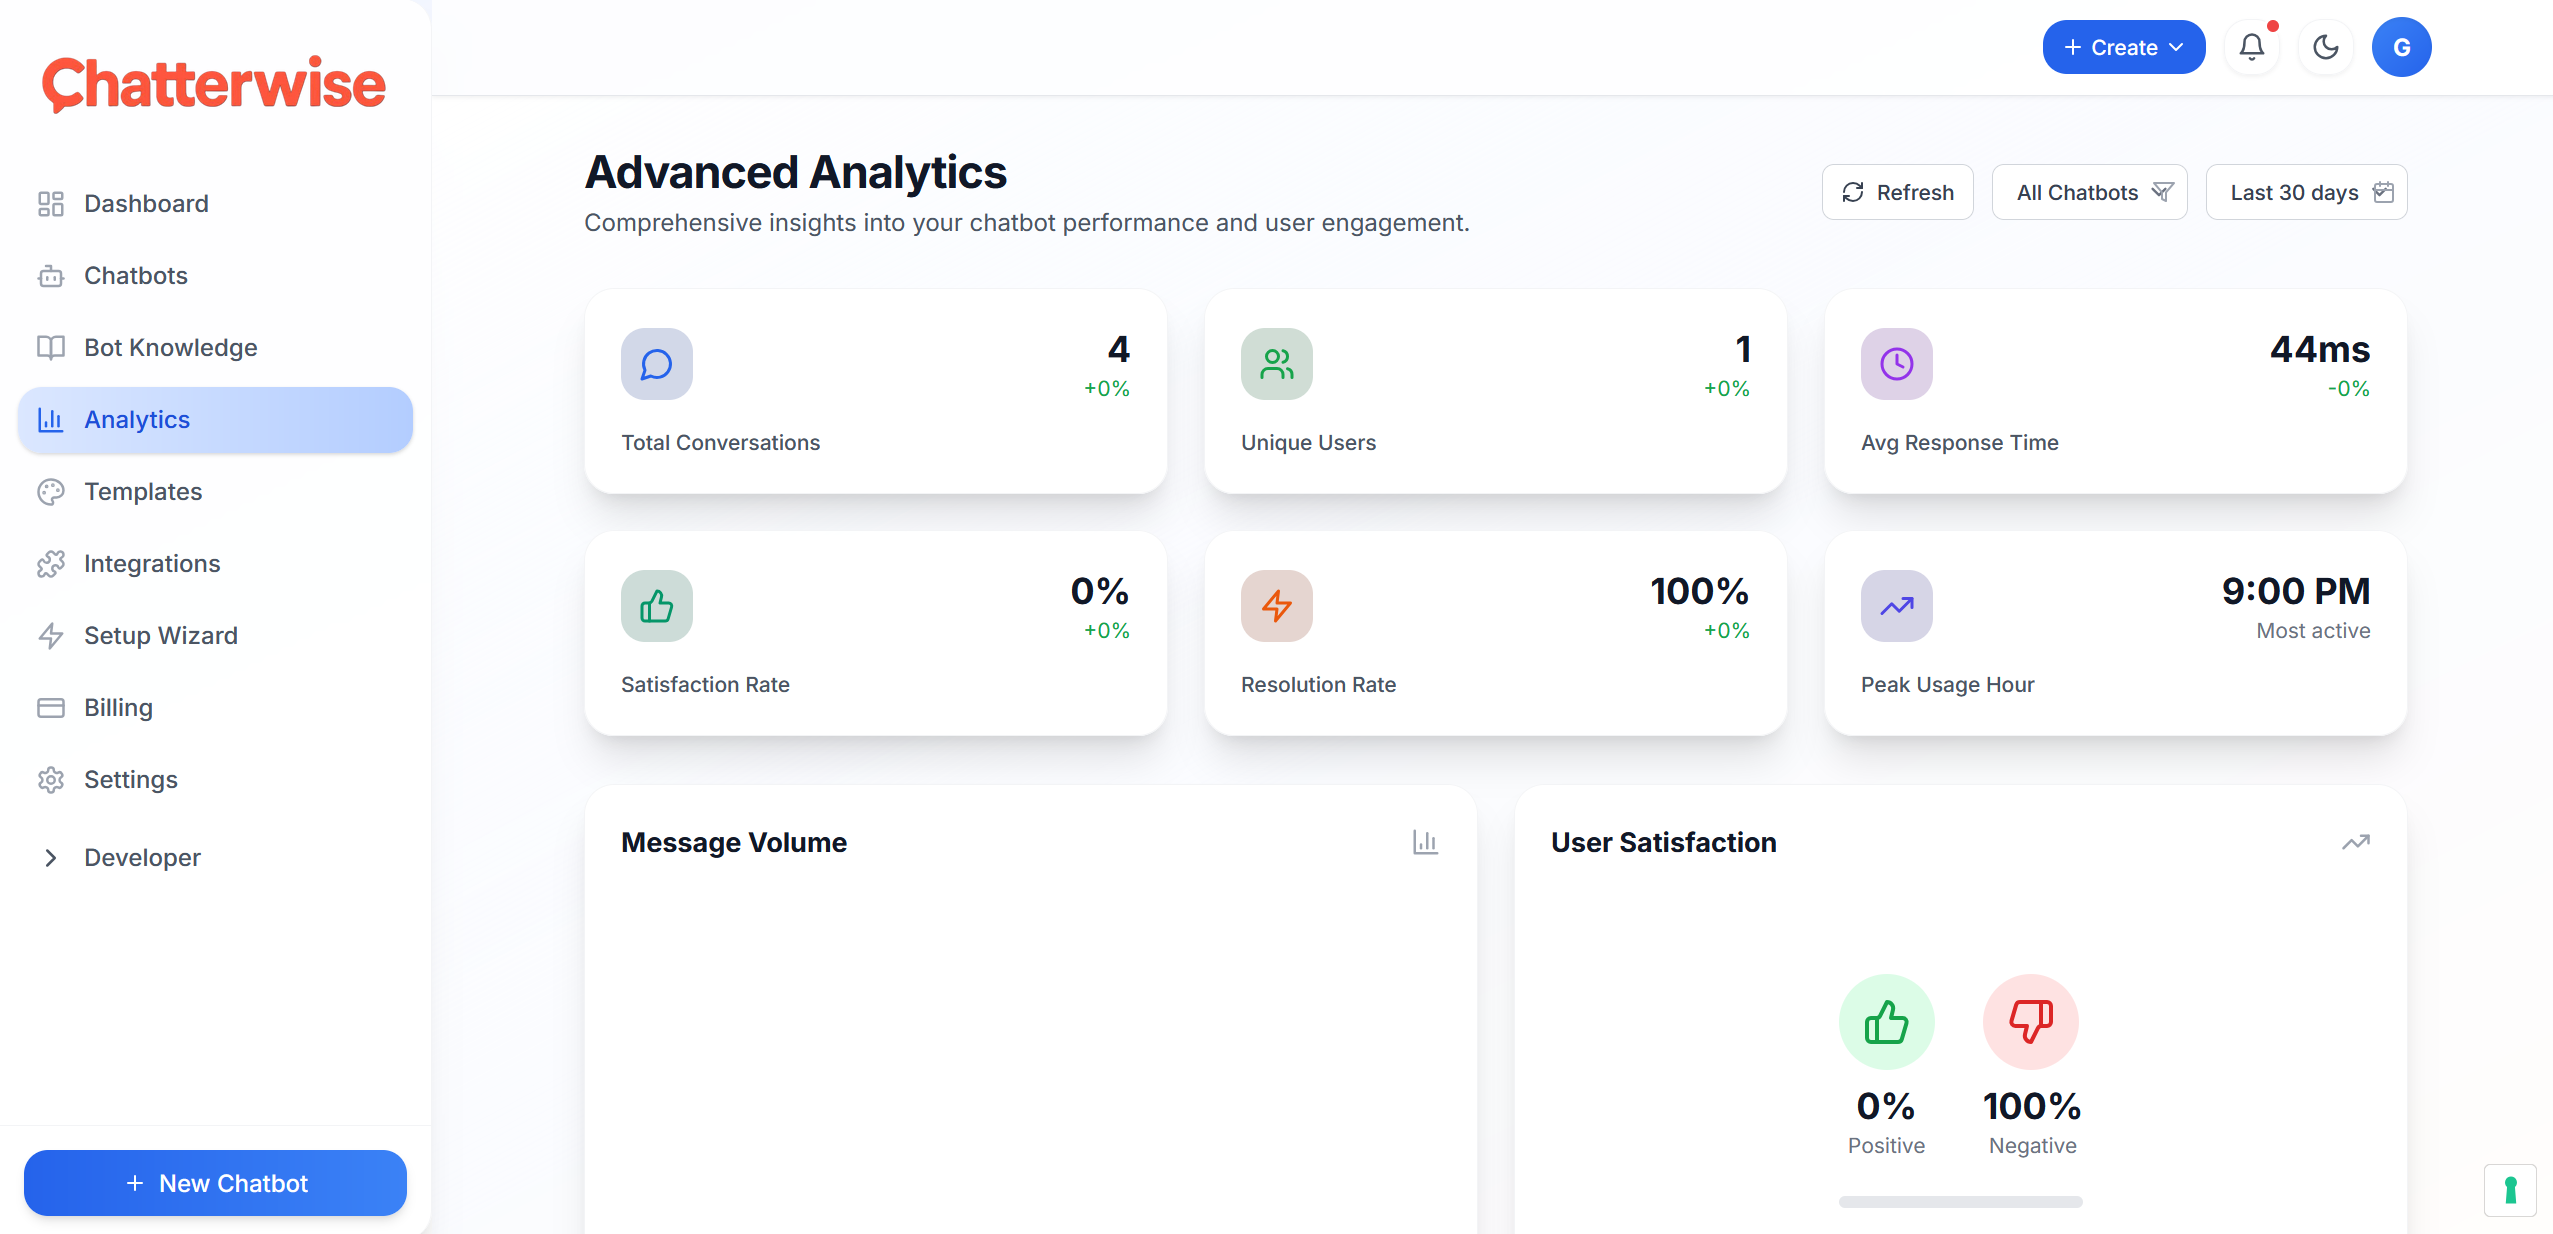Click the Total Conversations chat bubble icon
This screenshot has height=1234, width=2553.
tap(656, 364)
